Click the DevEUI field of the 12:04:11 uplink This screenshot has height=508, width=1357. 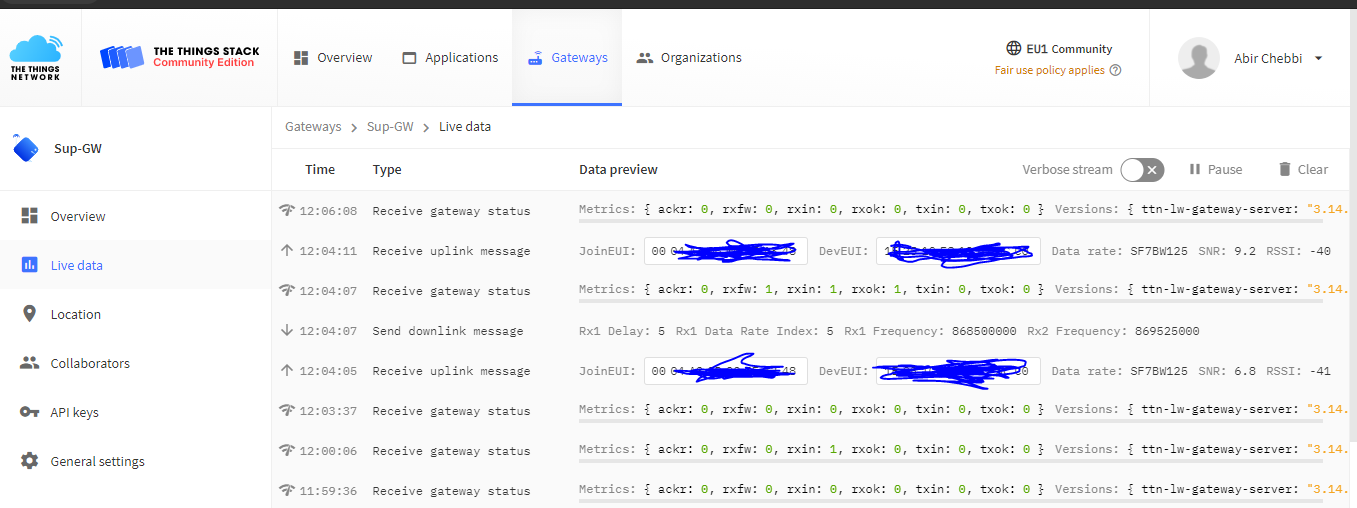pos(958,251)
